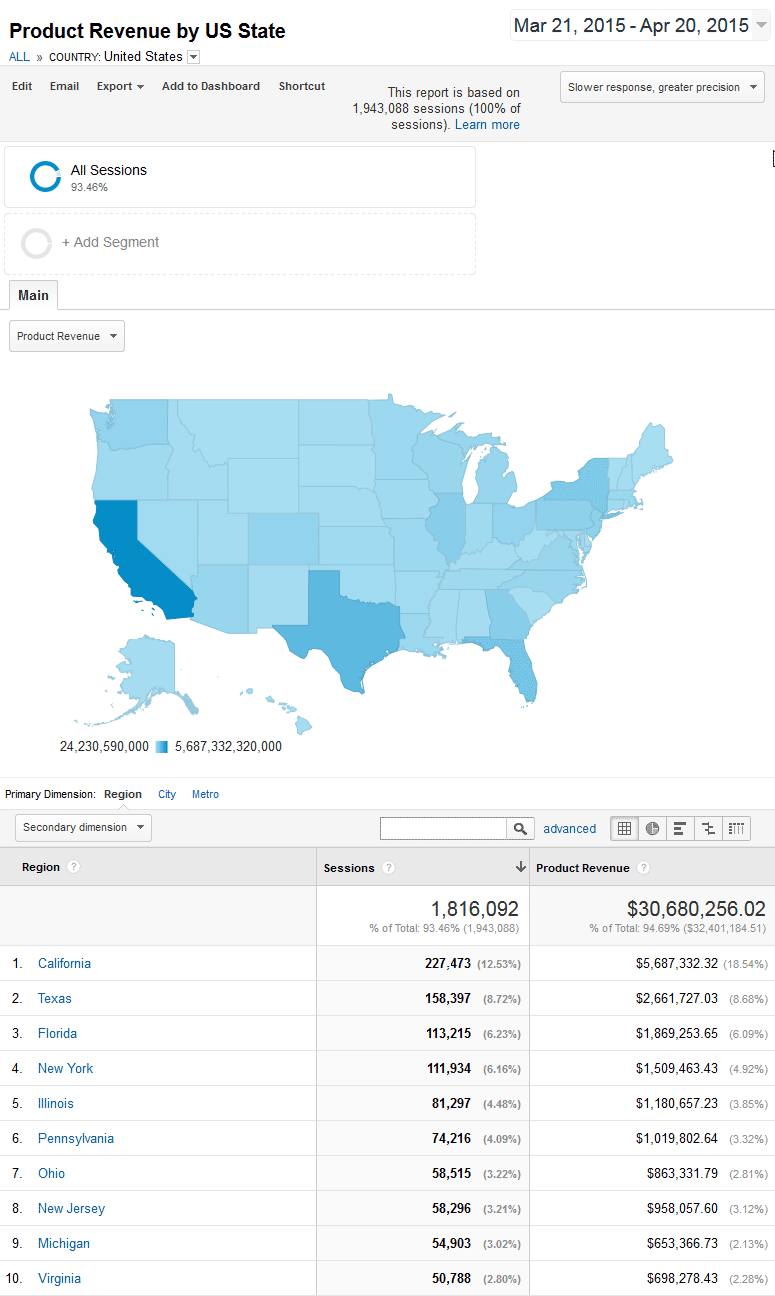Click into the table search field
This screenshot has width=775, height=1296.
(444, 828)
